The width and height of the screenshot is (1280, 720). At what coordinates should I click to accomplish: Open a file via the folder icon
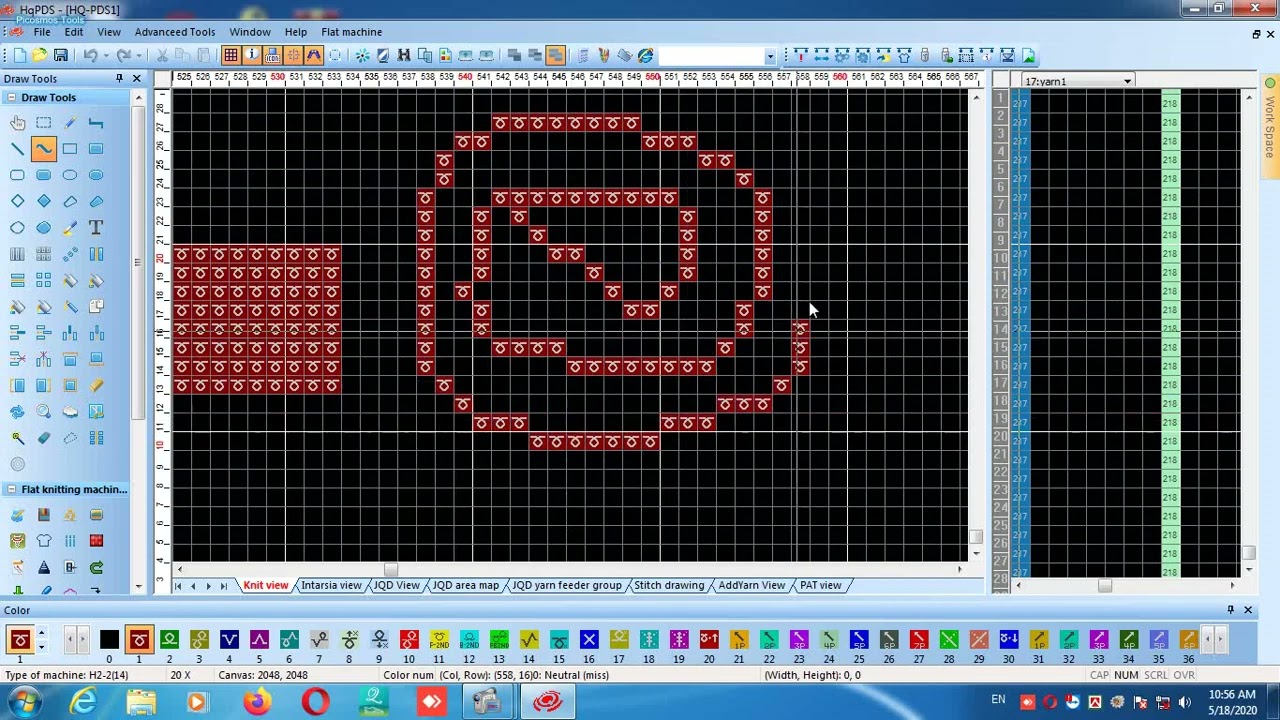tap(39, 55)
